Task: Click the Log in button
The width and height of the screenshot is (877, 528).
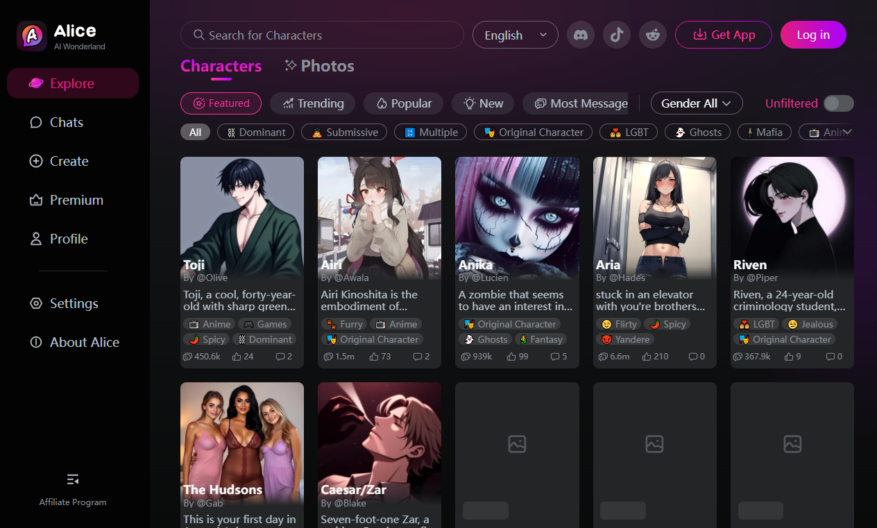Action: (813, 35)
